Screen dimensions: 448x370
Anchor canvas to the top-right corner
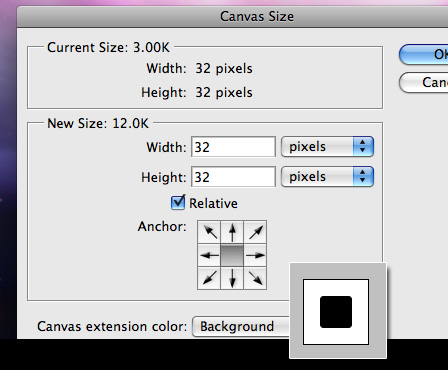255,232
